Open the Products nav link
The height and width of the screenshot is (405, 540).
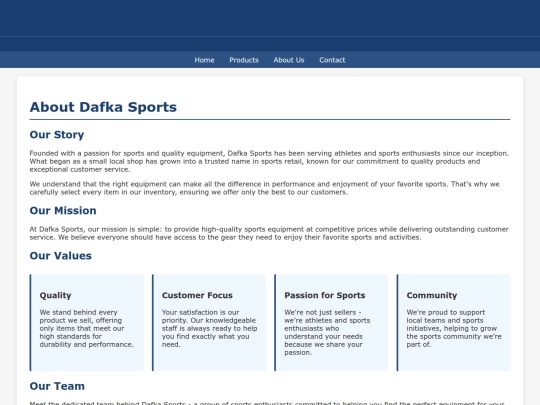click(244, 60)
